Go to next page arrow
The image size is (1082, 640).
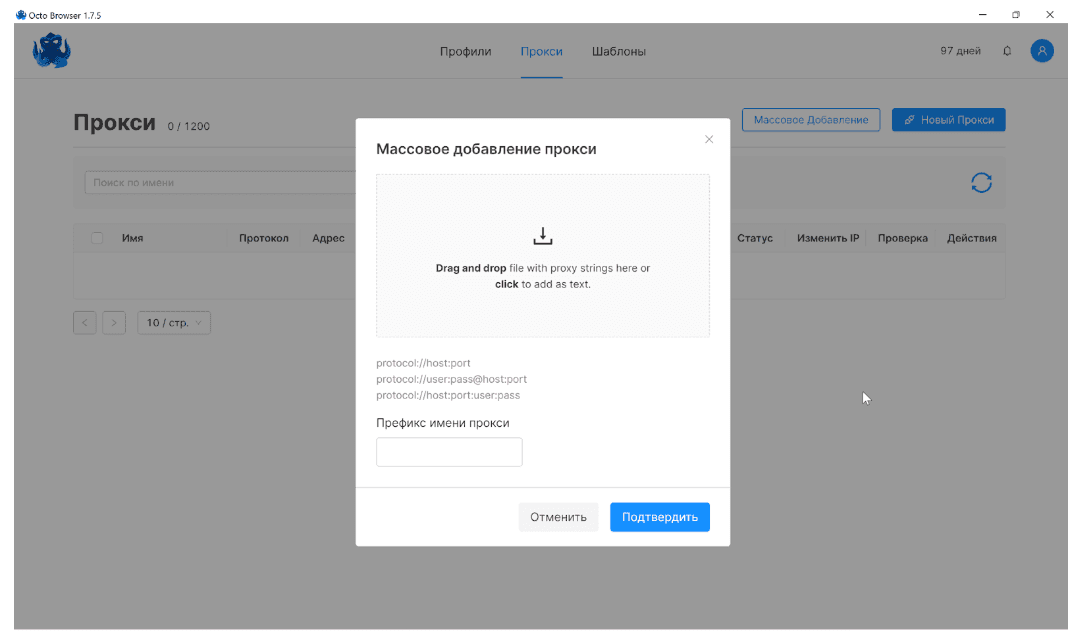click(114, 323)
